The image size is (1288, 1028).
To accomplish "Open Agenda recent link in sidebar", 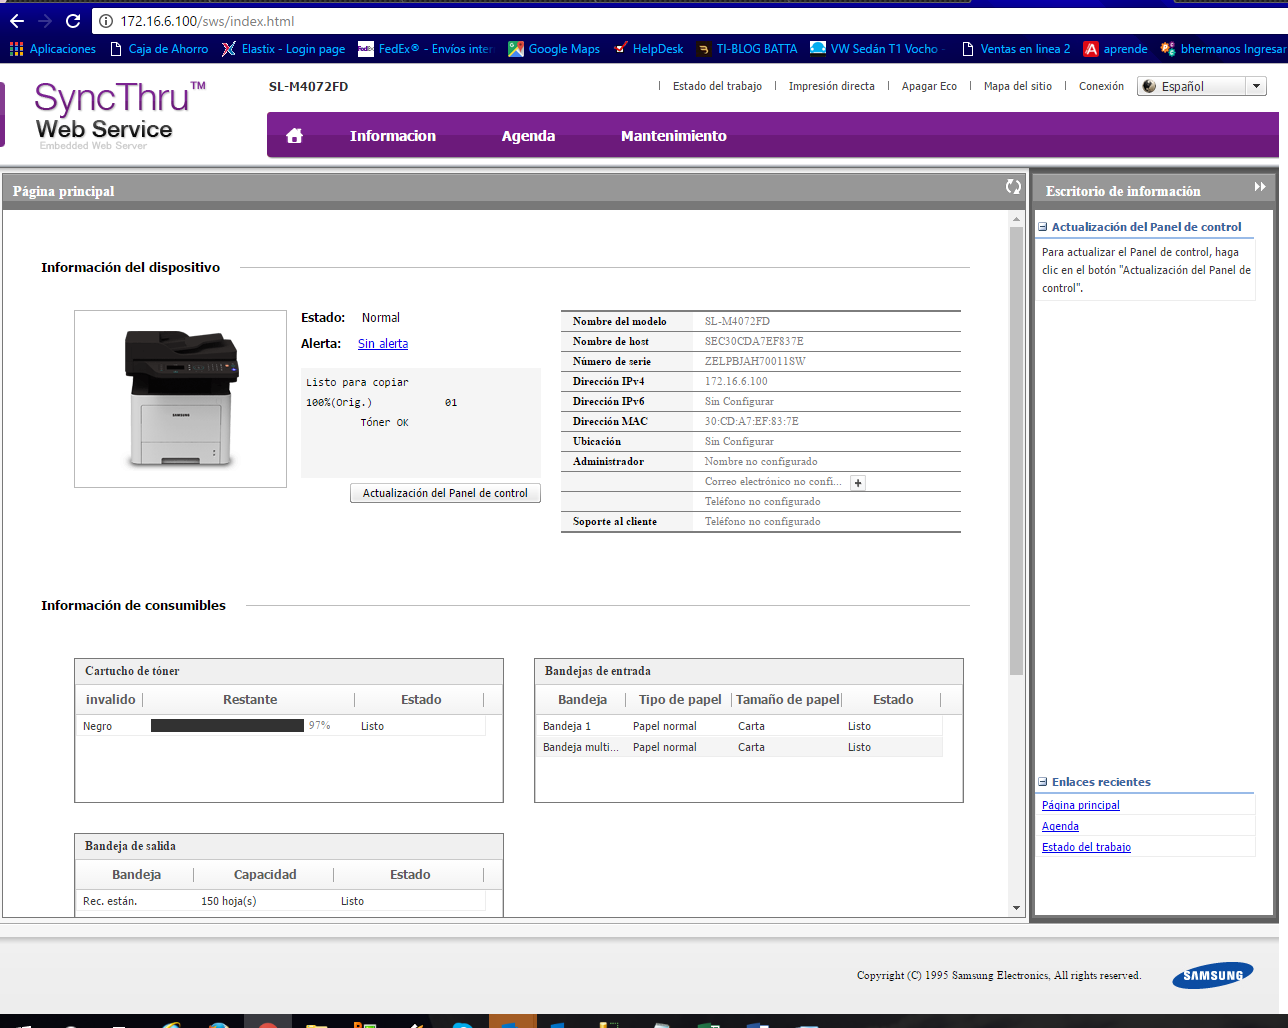I will 1060,826.
